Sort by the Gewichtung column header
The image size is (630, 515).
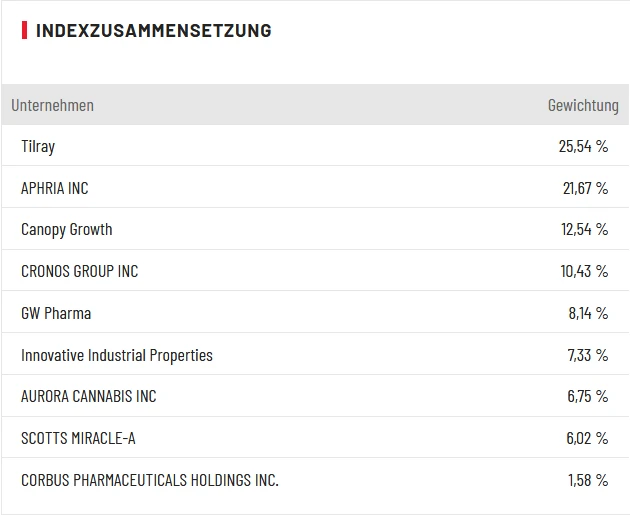pyautogui.click(x=583, y=105)
